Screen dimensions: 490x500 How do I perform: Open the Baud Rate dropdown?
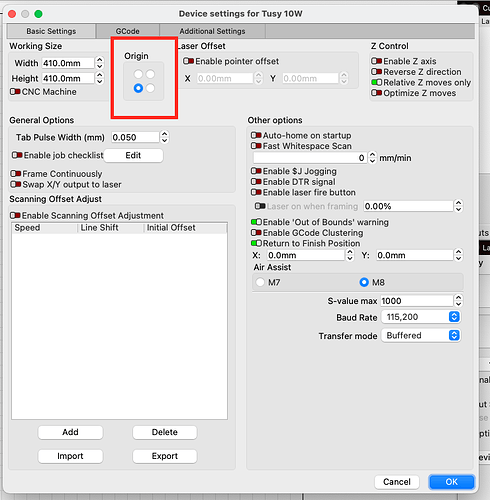[x=421, y=317]
